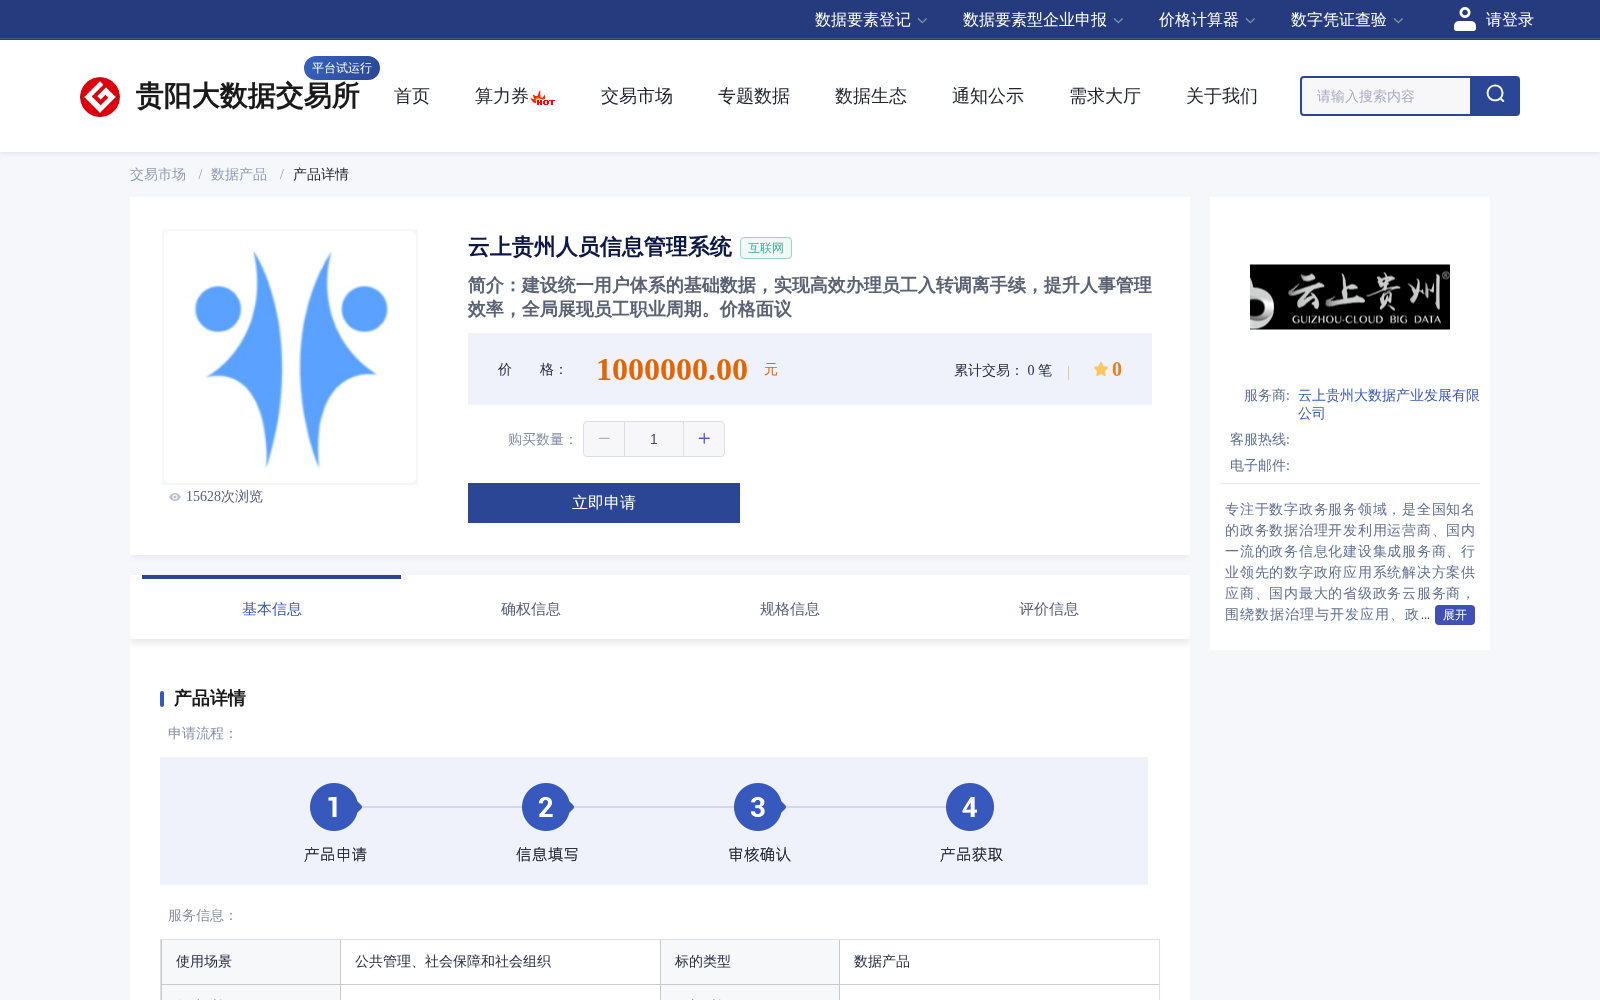Click 客服热线 label
The height and width of the screenshot is (1000, 1600).
click(1260, 439)
